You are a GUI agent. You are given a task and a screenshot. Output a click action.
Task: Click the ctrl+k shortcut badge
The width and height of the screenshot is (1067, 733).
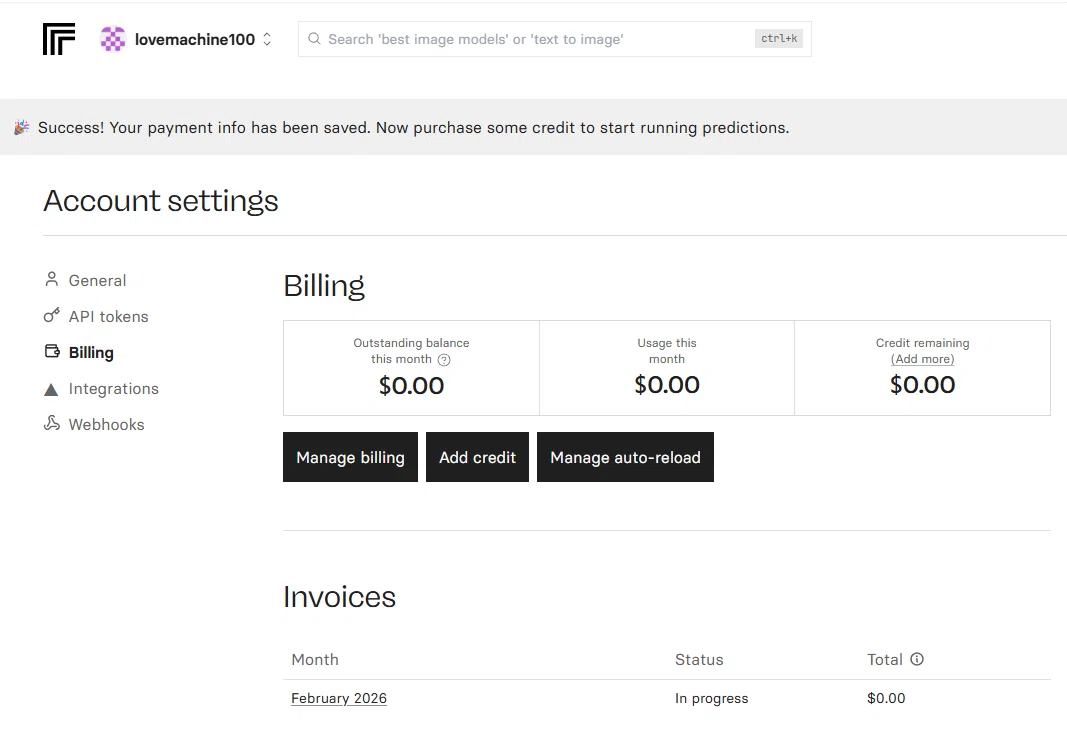779,39
